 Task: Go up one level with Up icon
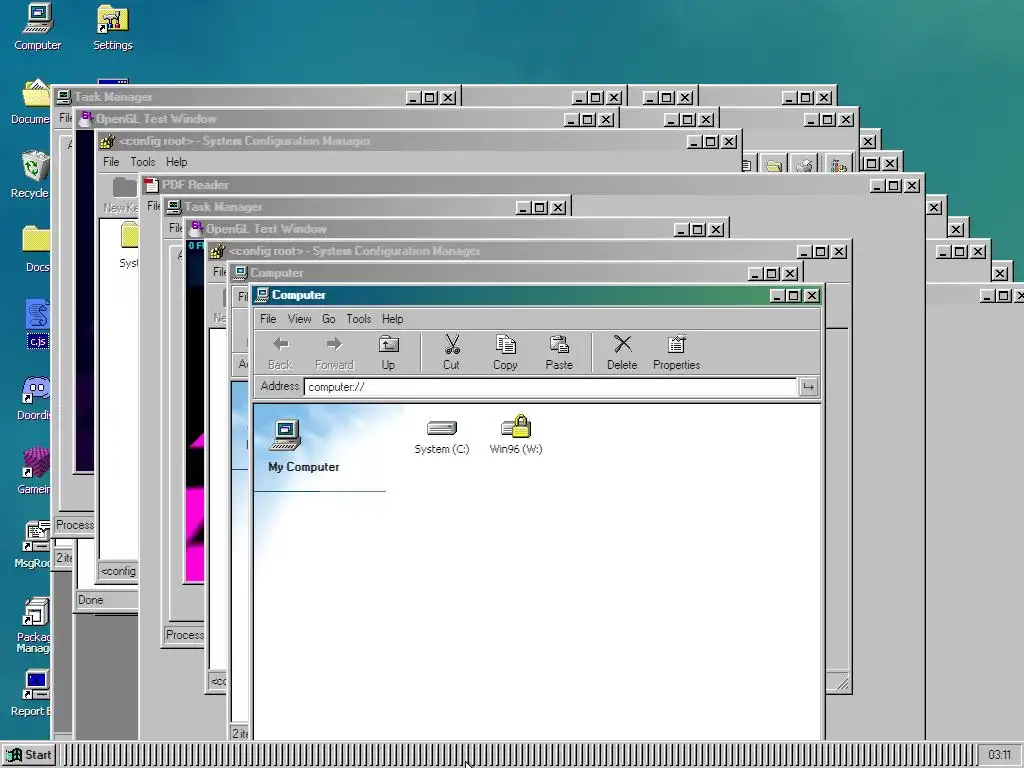[x=389, y=353]
